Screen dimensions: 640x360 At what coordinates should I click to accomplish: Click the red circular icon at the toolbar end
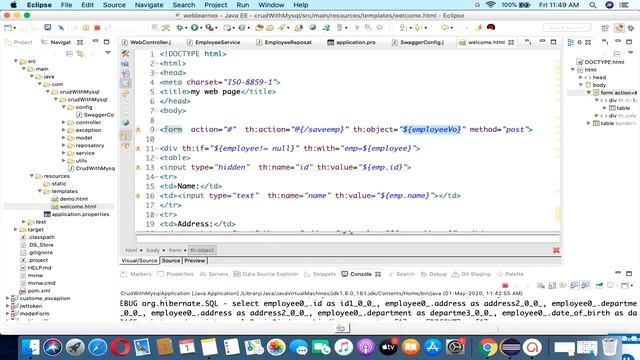point(491,27)
